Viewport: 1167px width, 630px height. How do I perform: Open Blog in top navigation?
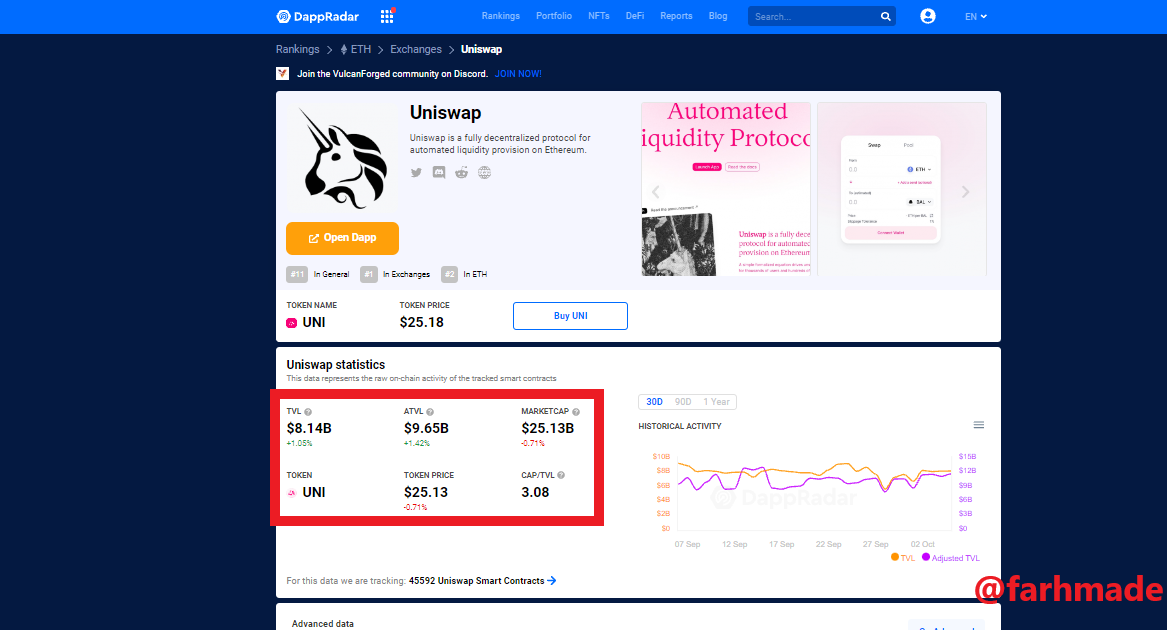[x=718, y=16]
